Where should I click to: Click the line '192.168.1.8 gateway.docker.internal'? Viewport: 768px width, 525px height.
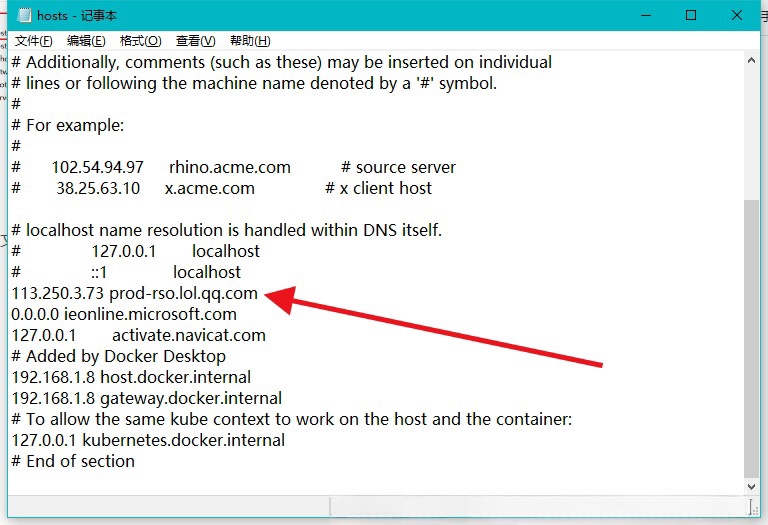point(146,399)
